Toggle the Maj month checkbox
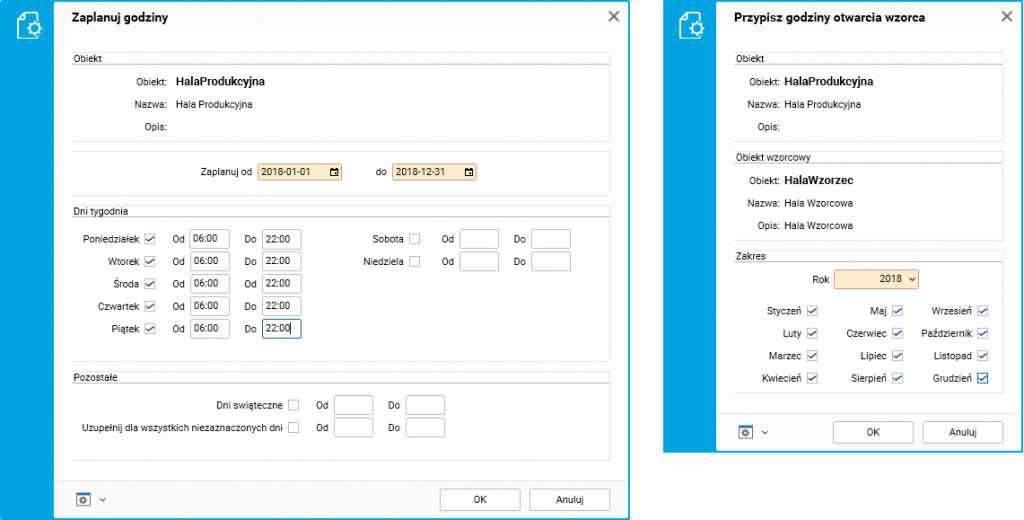 coord(897,310)
